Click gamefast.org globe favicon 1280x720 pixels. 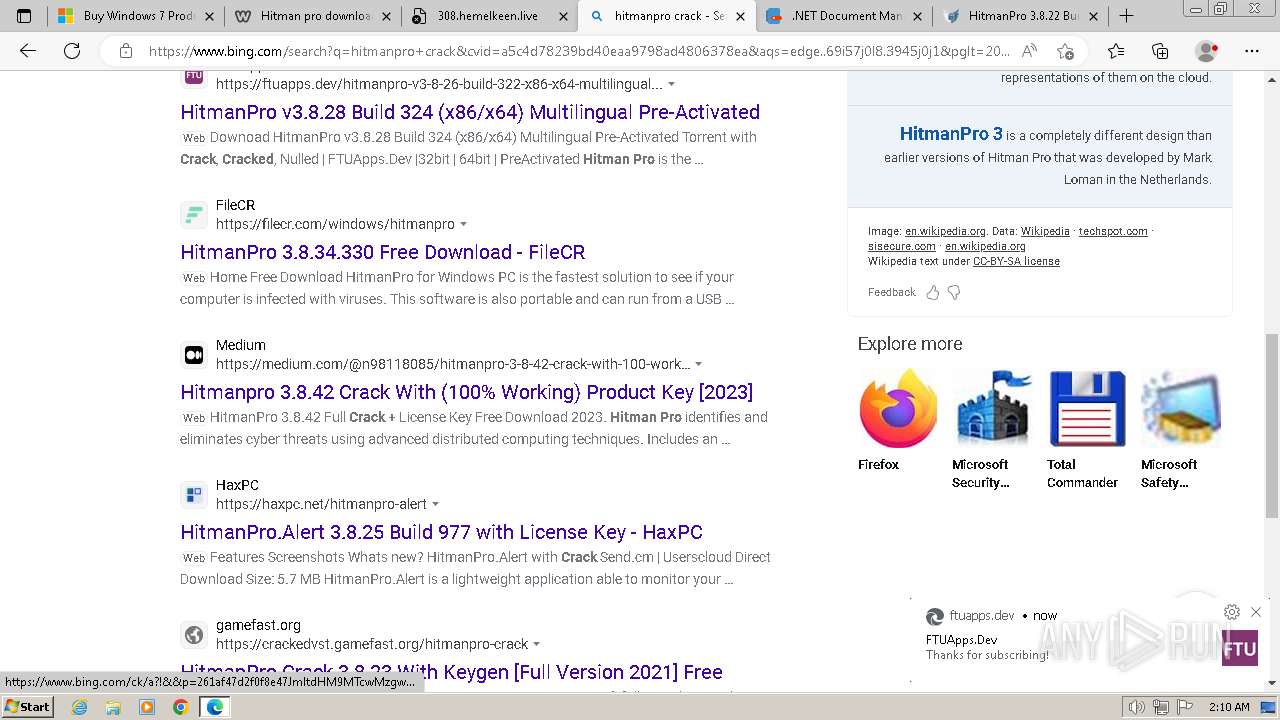click(x=194, y=635)
